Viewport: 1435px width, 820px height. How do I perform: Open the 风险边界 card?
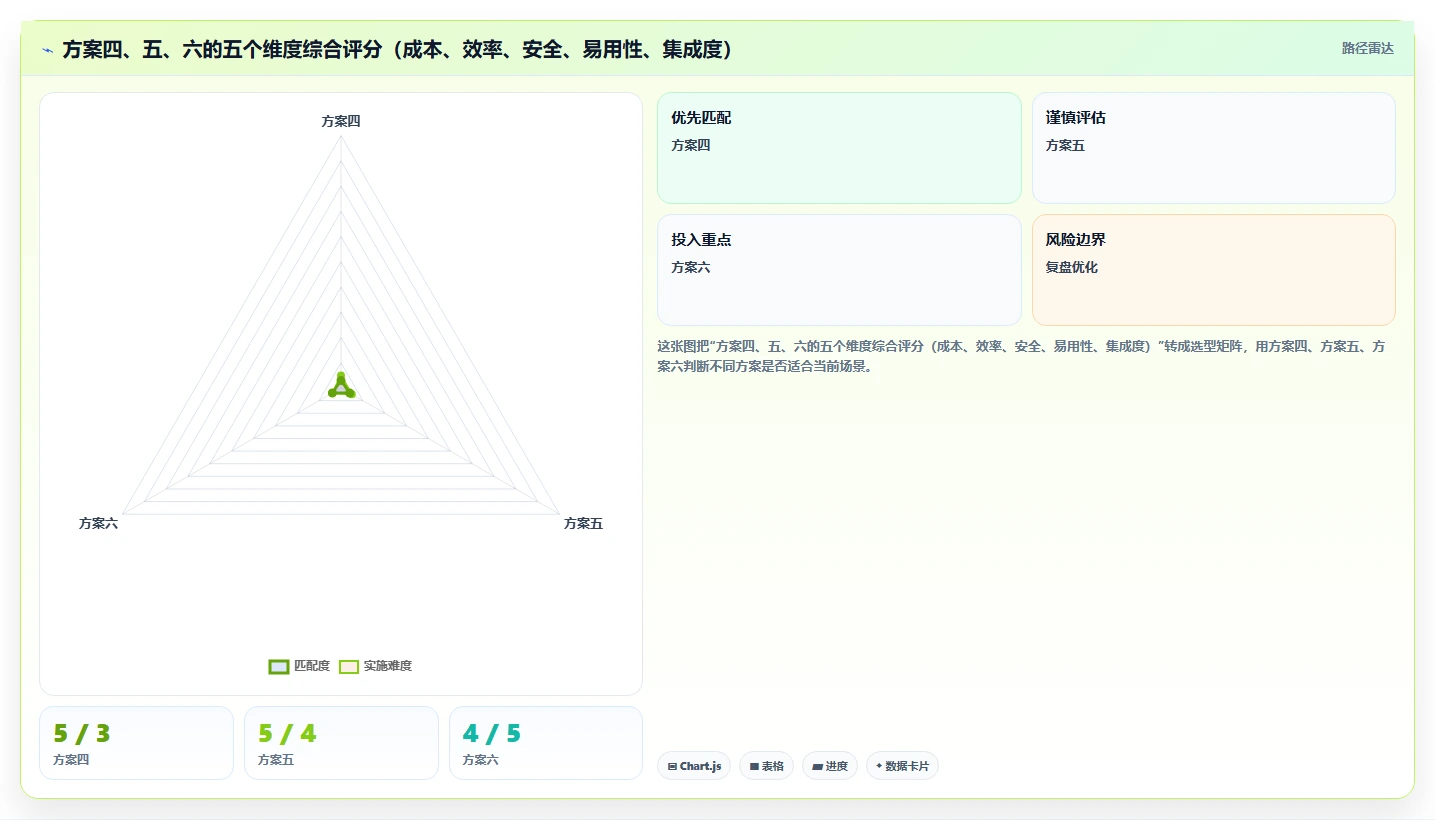[x=1213, y=270]
